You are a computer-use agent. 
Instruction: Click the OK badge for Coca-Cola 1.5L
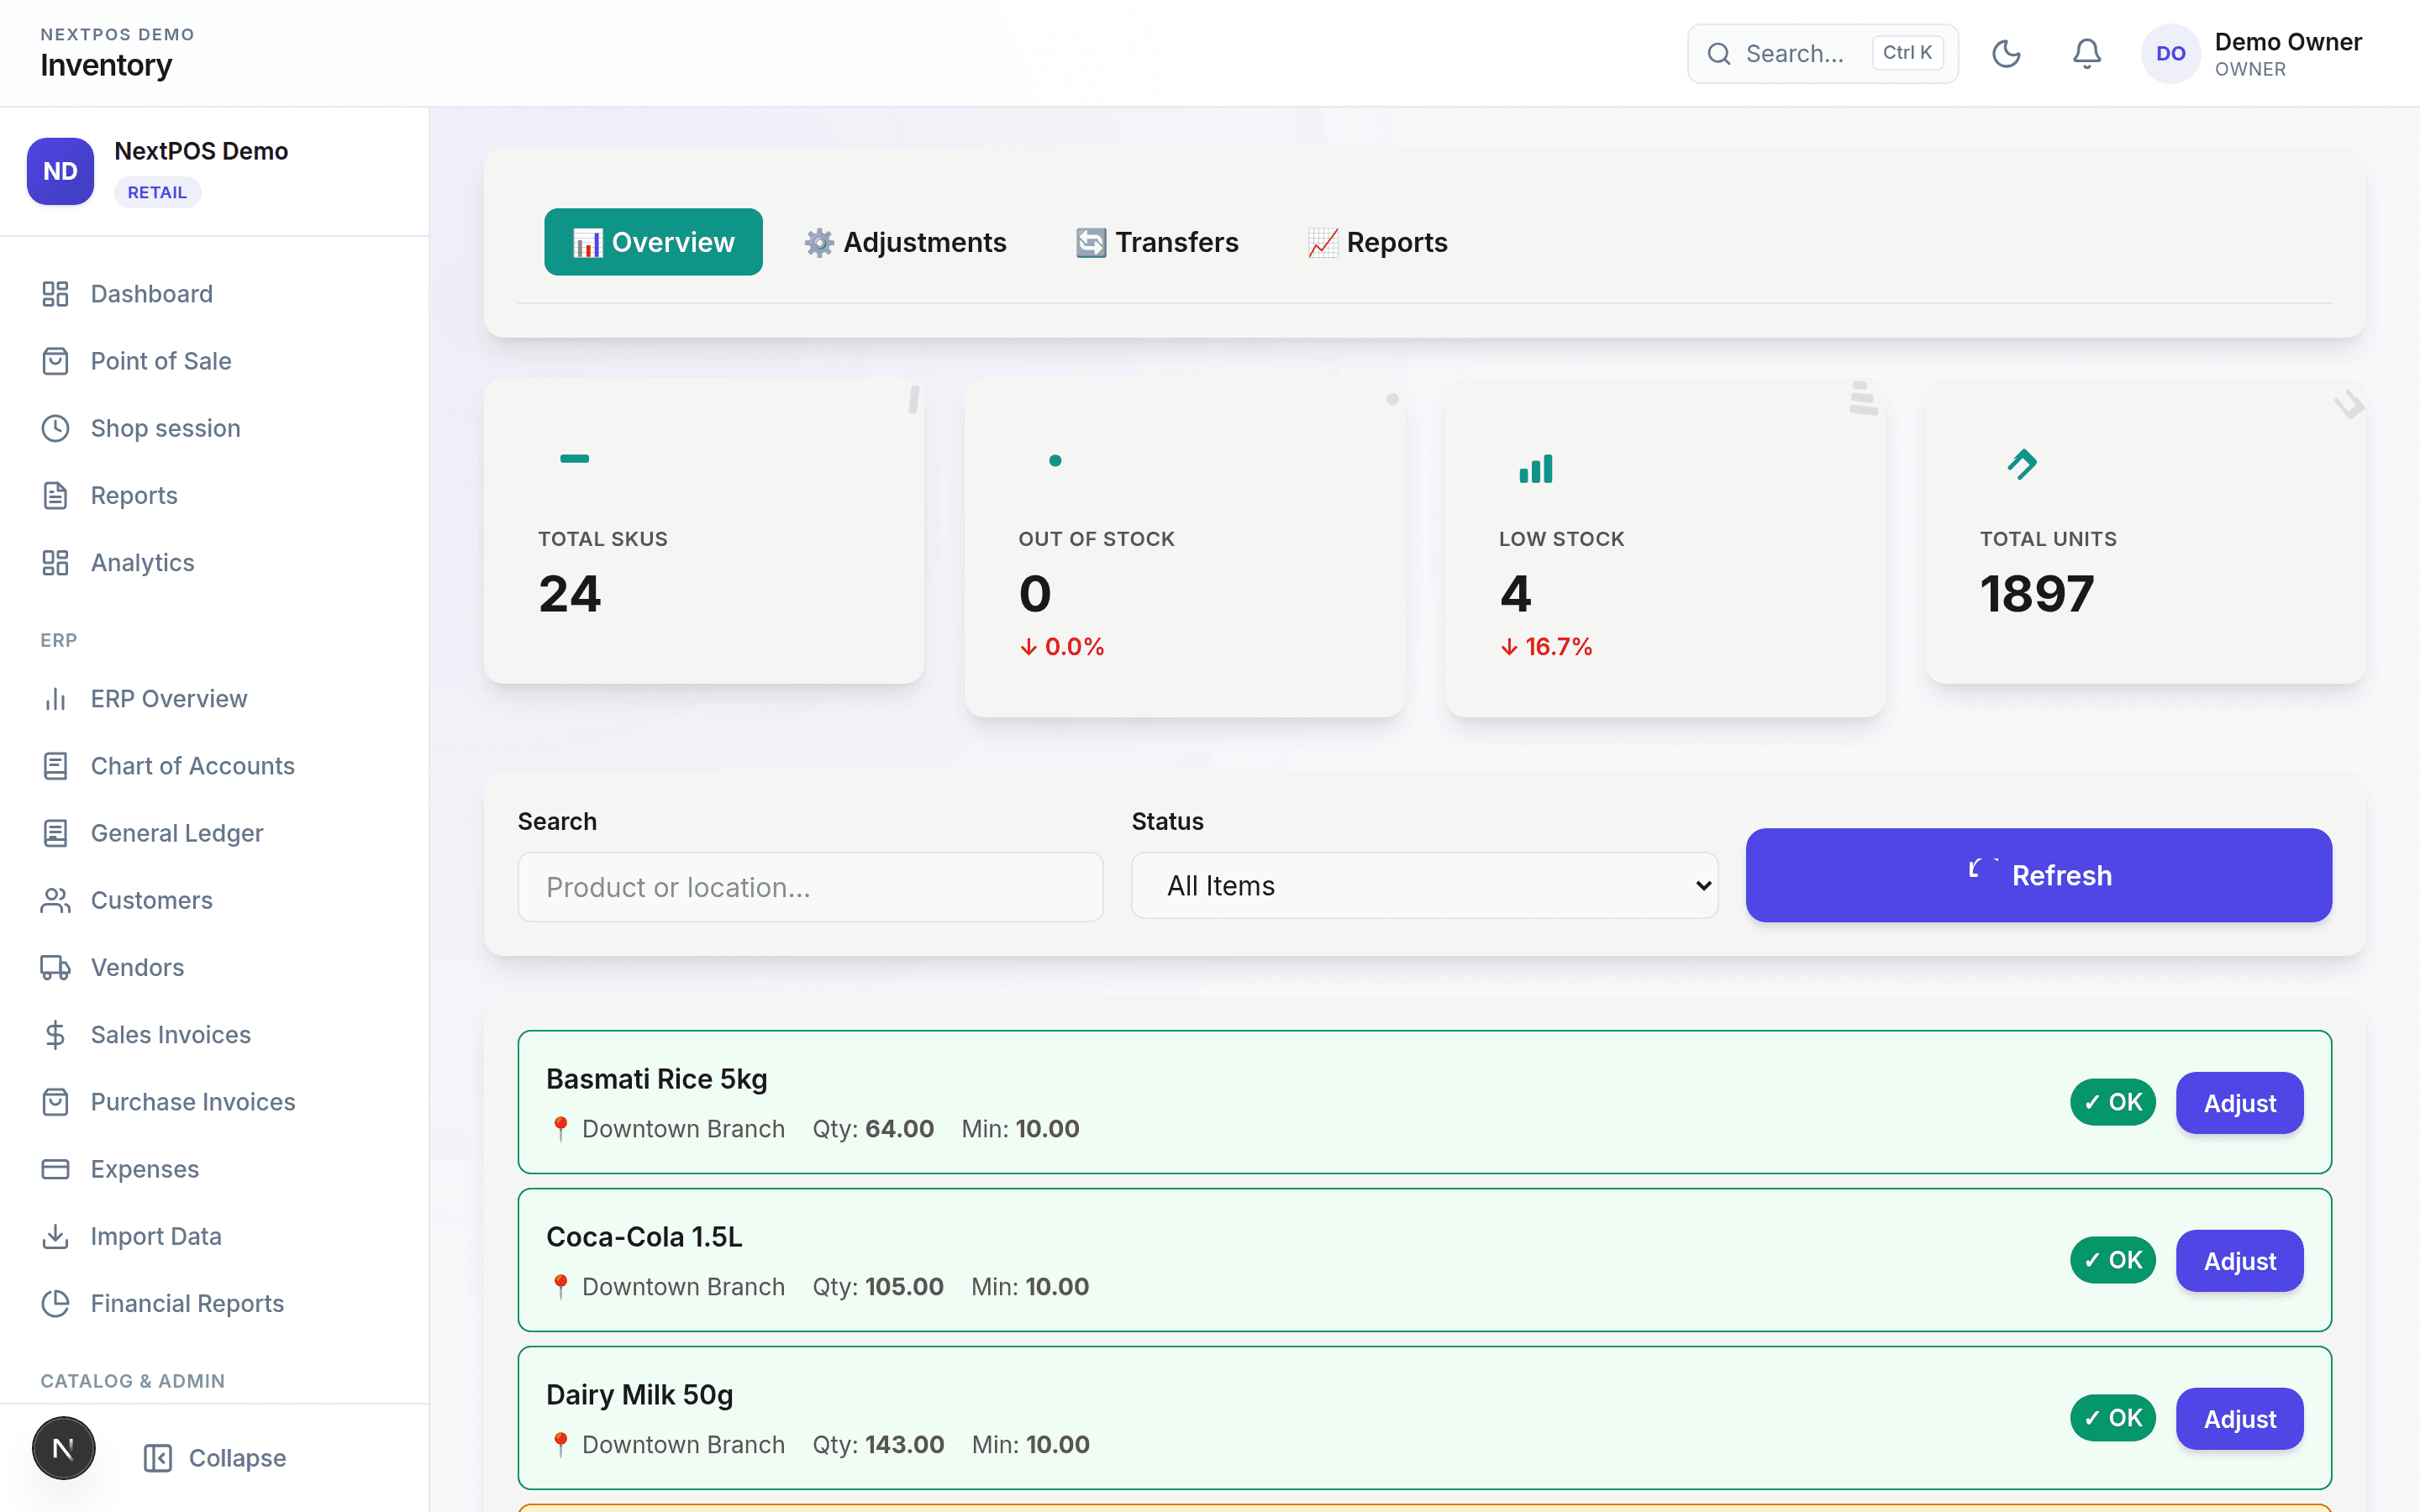click(2113, 1260)
